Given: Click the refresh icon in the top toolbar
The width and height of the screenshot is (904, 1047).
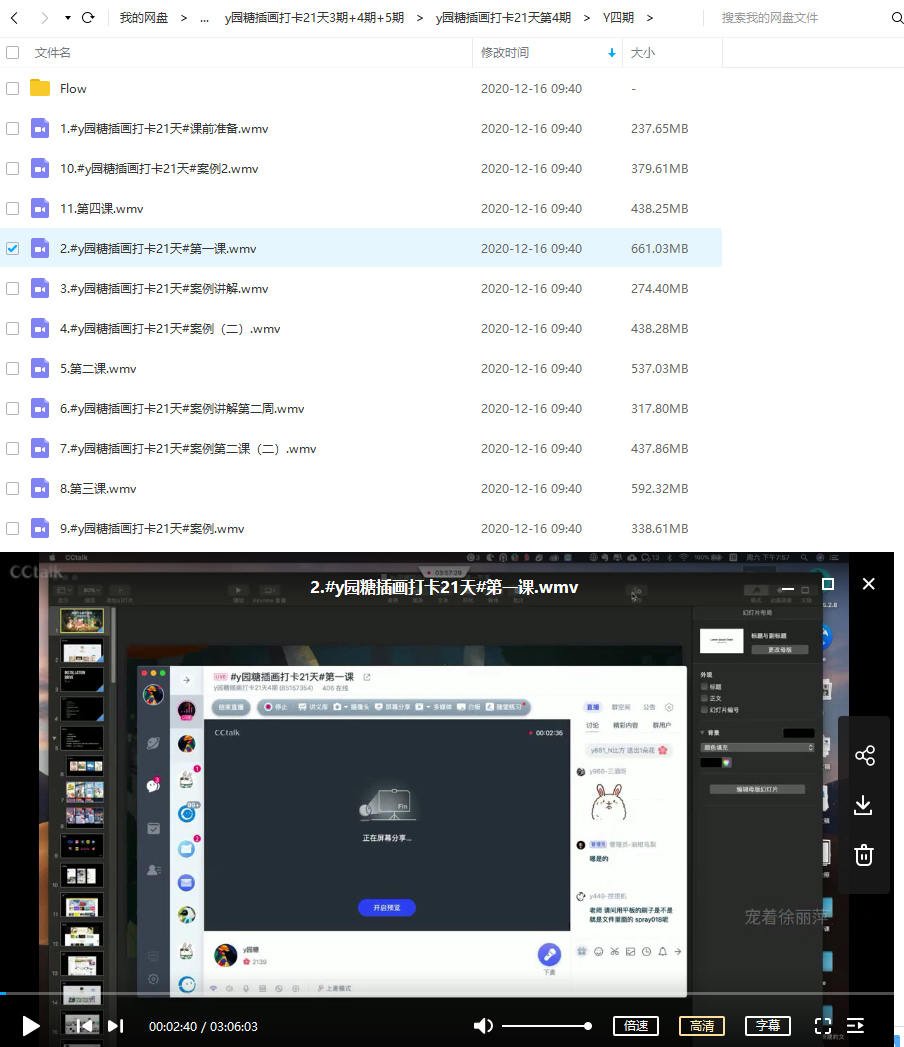Looking at the screenshot, I should (88, 17).
